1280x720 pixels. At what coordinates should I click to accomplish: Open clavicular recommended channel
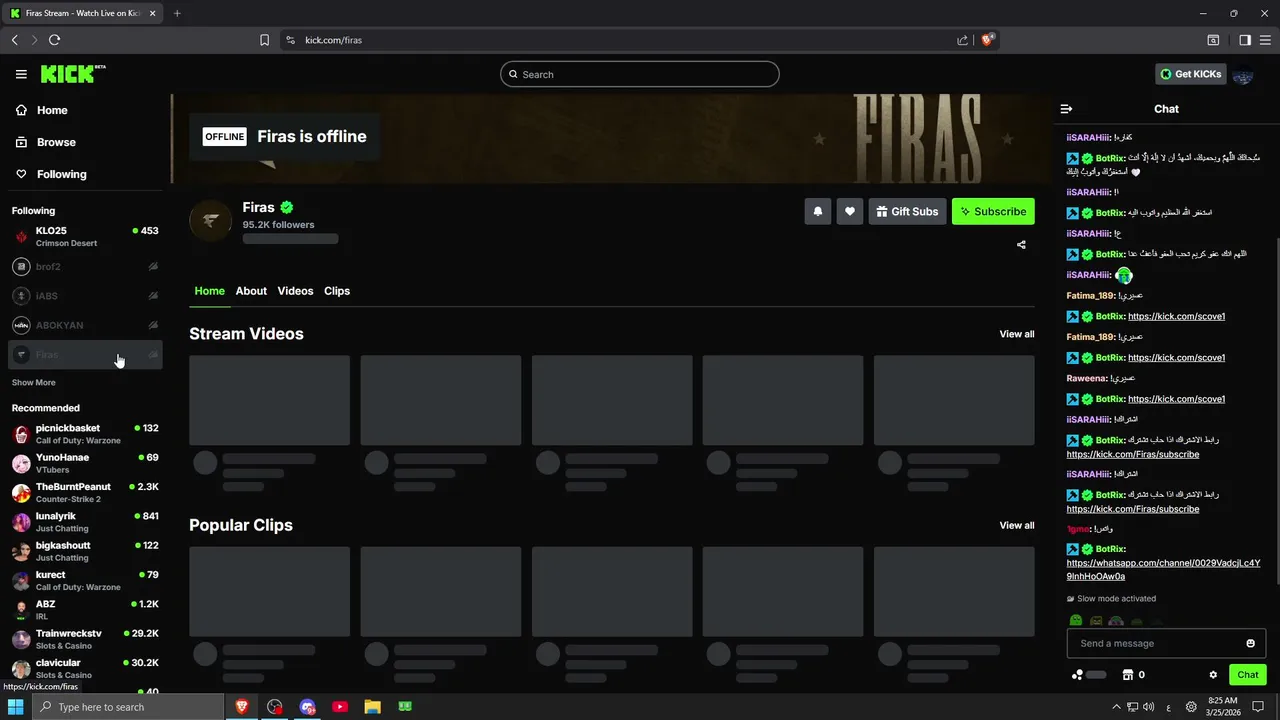click(85, 669)
